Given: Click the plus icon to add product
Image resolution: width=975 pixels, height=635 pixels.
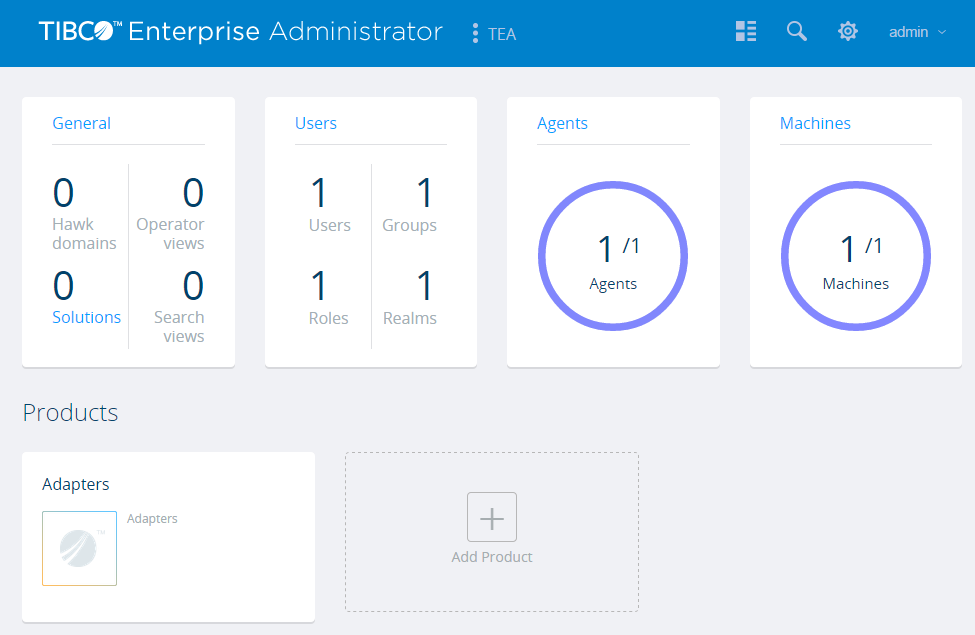Looking at the screenshot, I should point(492,517).
